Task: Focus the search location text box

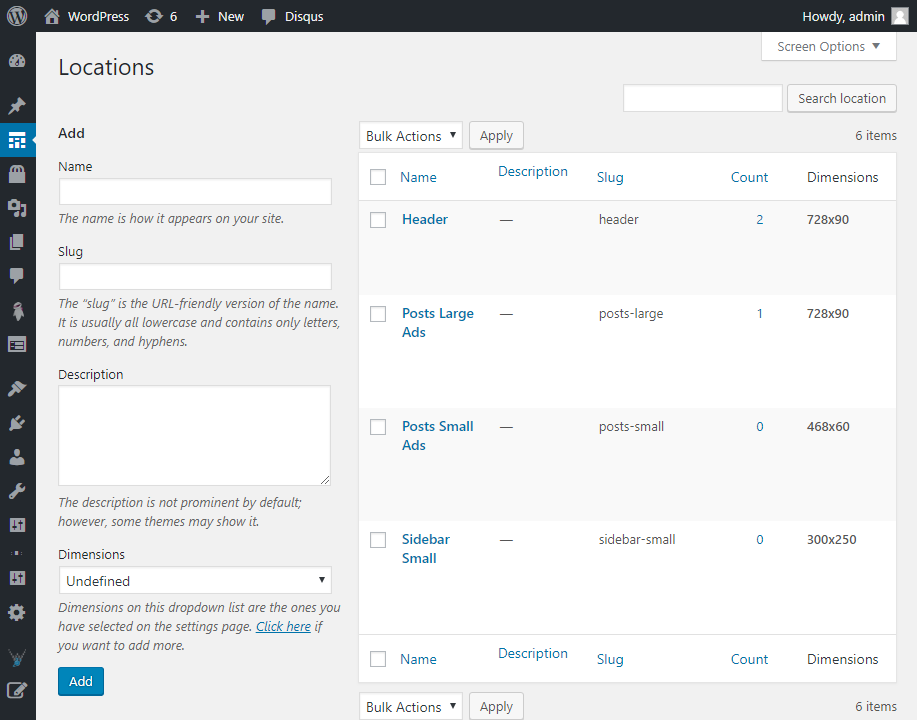Action: point(702,98)
